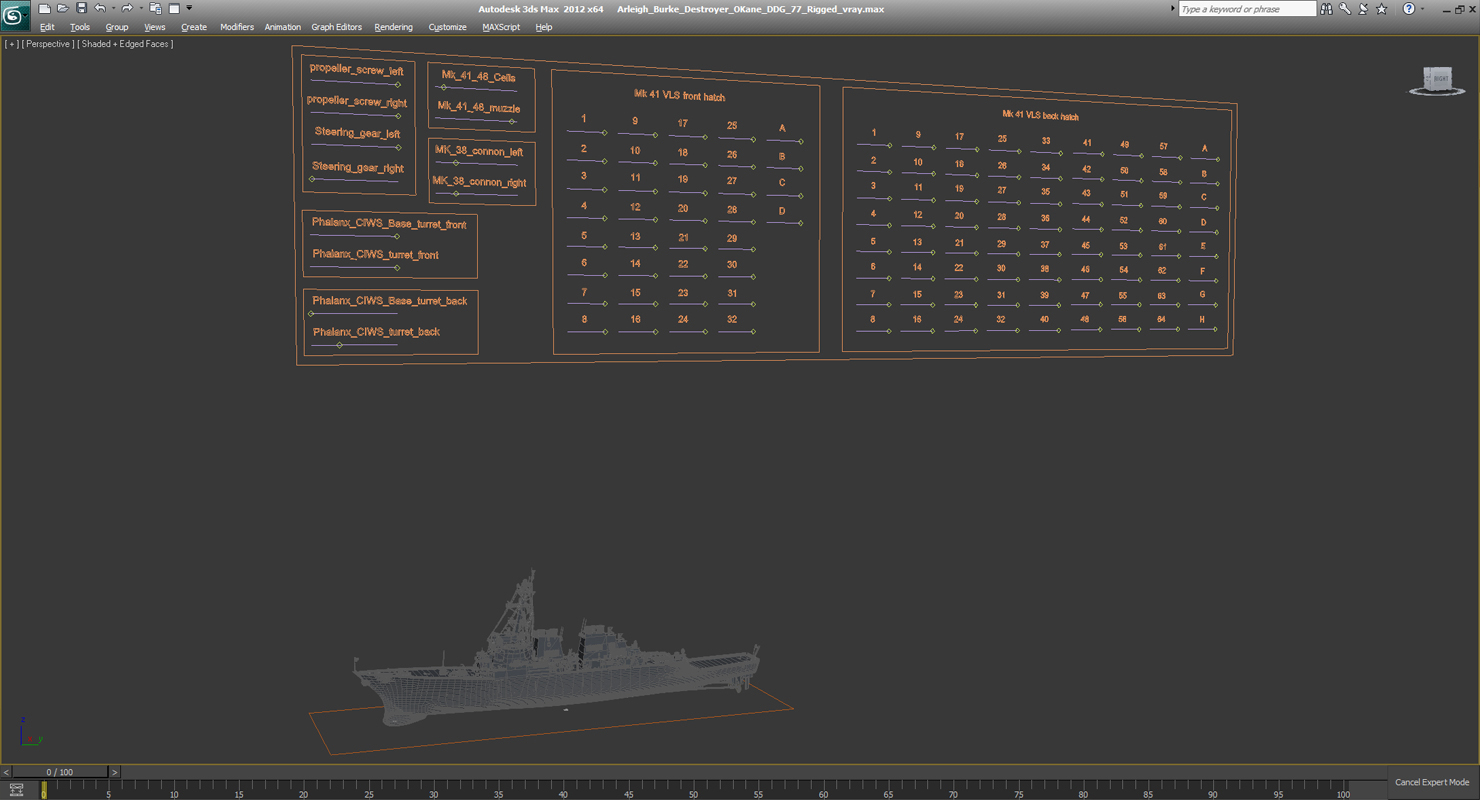Redo the last undone action
Screen dimensions: 1480x800
127,9
